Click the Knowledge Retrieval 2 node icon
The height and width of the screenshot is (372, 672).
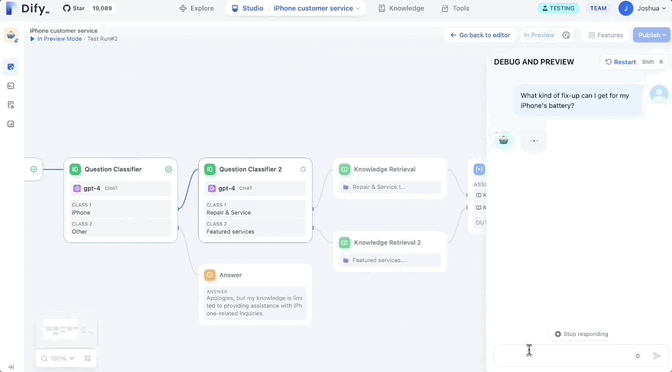tap(344, 243)
